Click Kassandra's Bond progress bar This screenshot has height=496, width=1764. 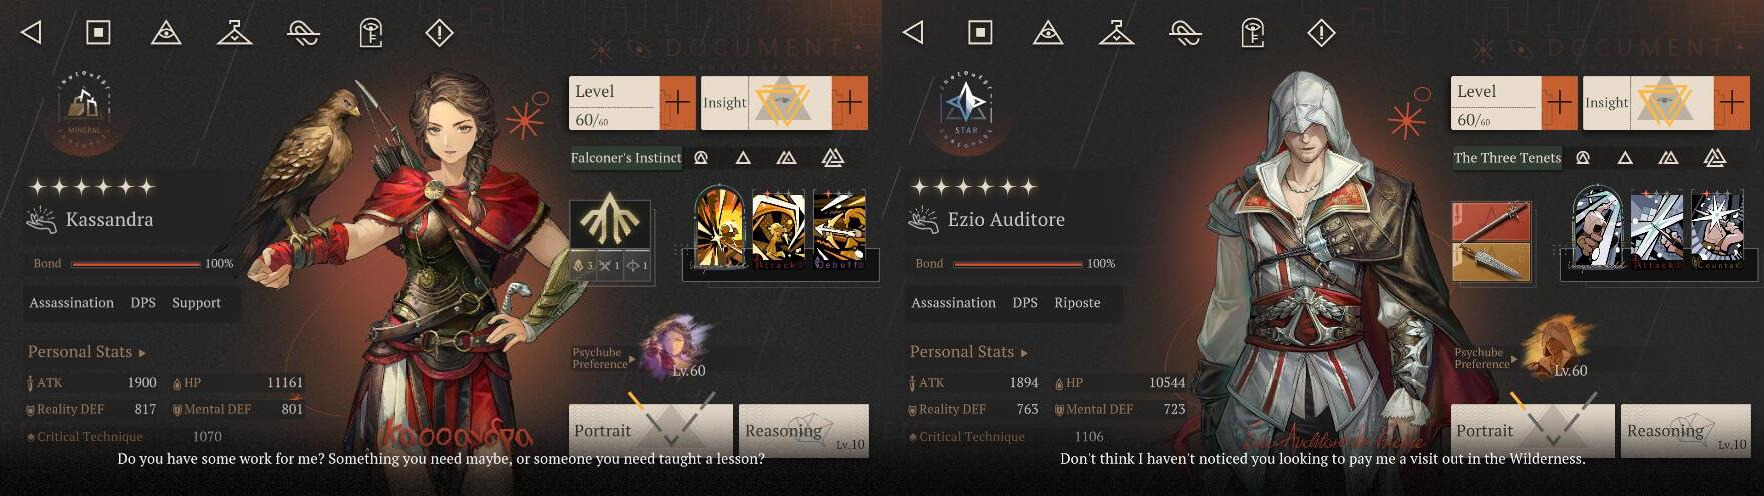coord(136,264)
